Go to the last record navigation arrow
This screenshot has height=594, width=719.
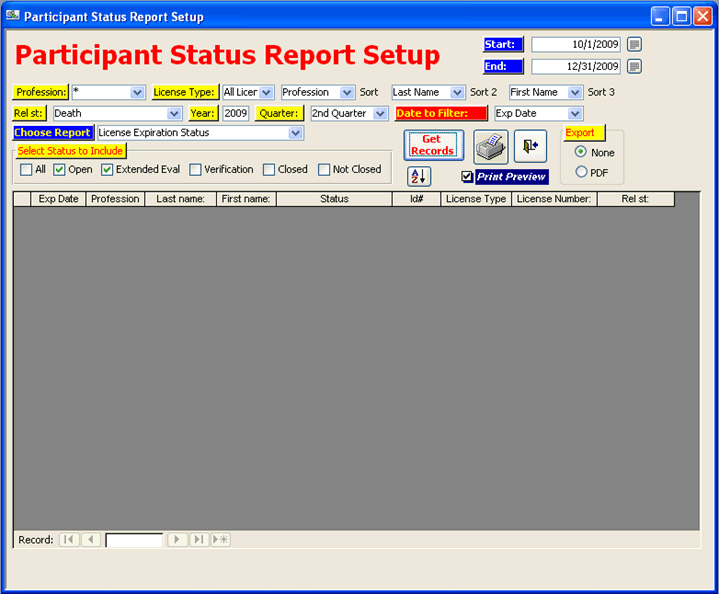click(199, 540)
